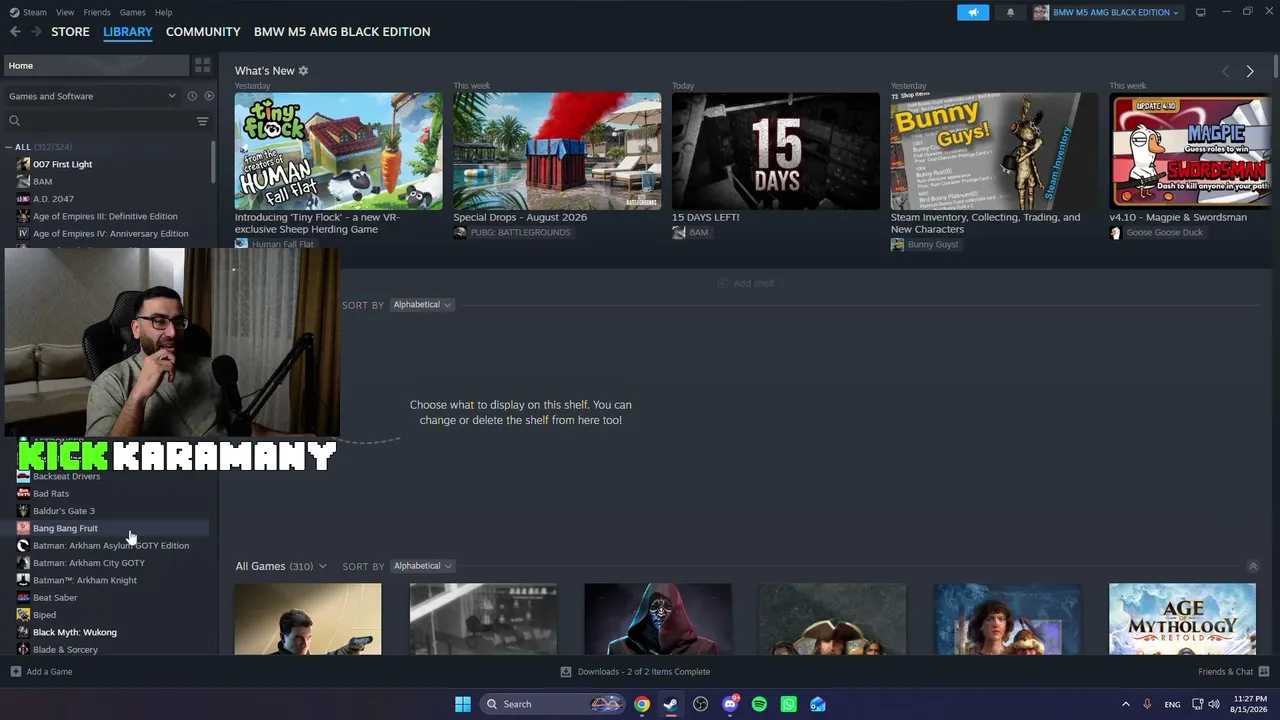The height and width of the screenshot is (720, 1280).
Task: Open the account name dropdown menu
Action: click(1116, 12)
